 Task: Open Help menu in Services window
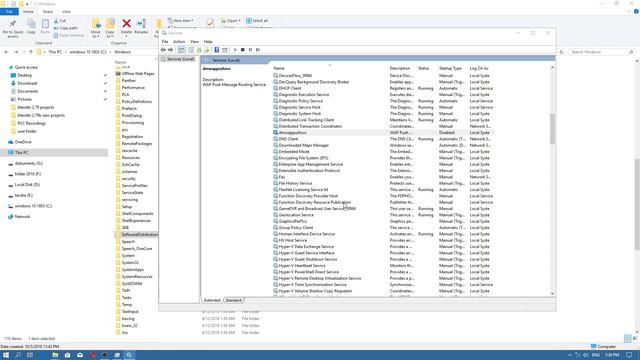(x=208, y=42)
